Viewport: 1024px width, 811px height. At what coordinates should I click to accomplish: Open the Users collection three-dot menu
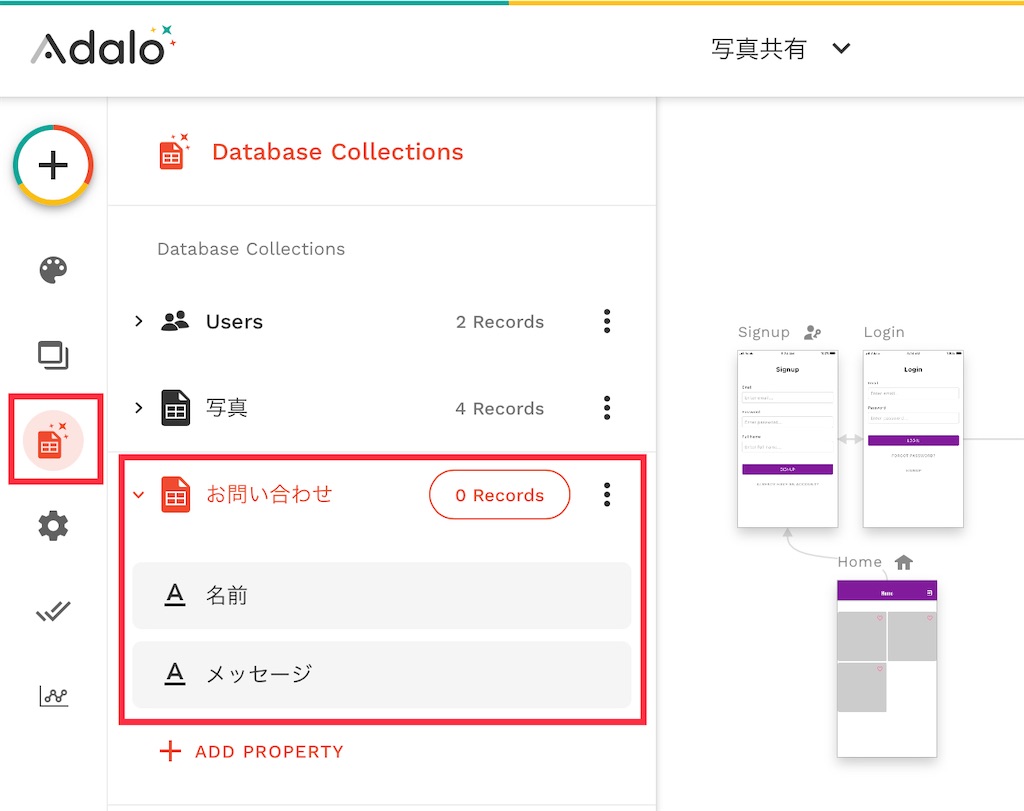tap(607, 321)
